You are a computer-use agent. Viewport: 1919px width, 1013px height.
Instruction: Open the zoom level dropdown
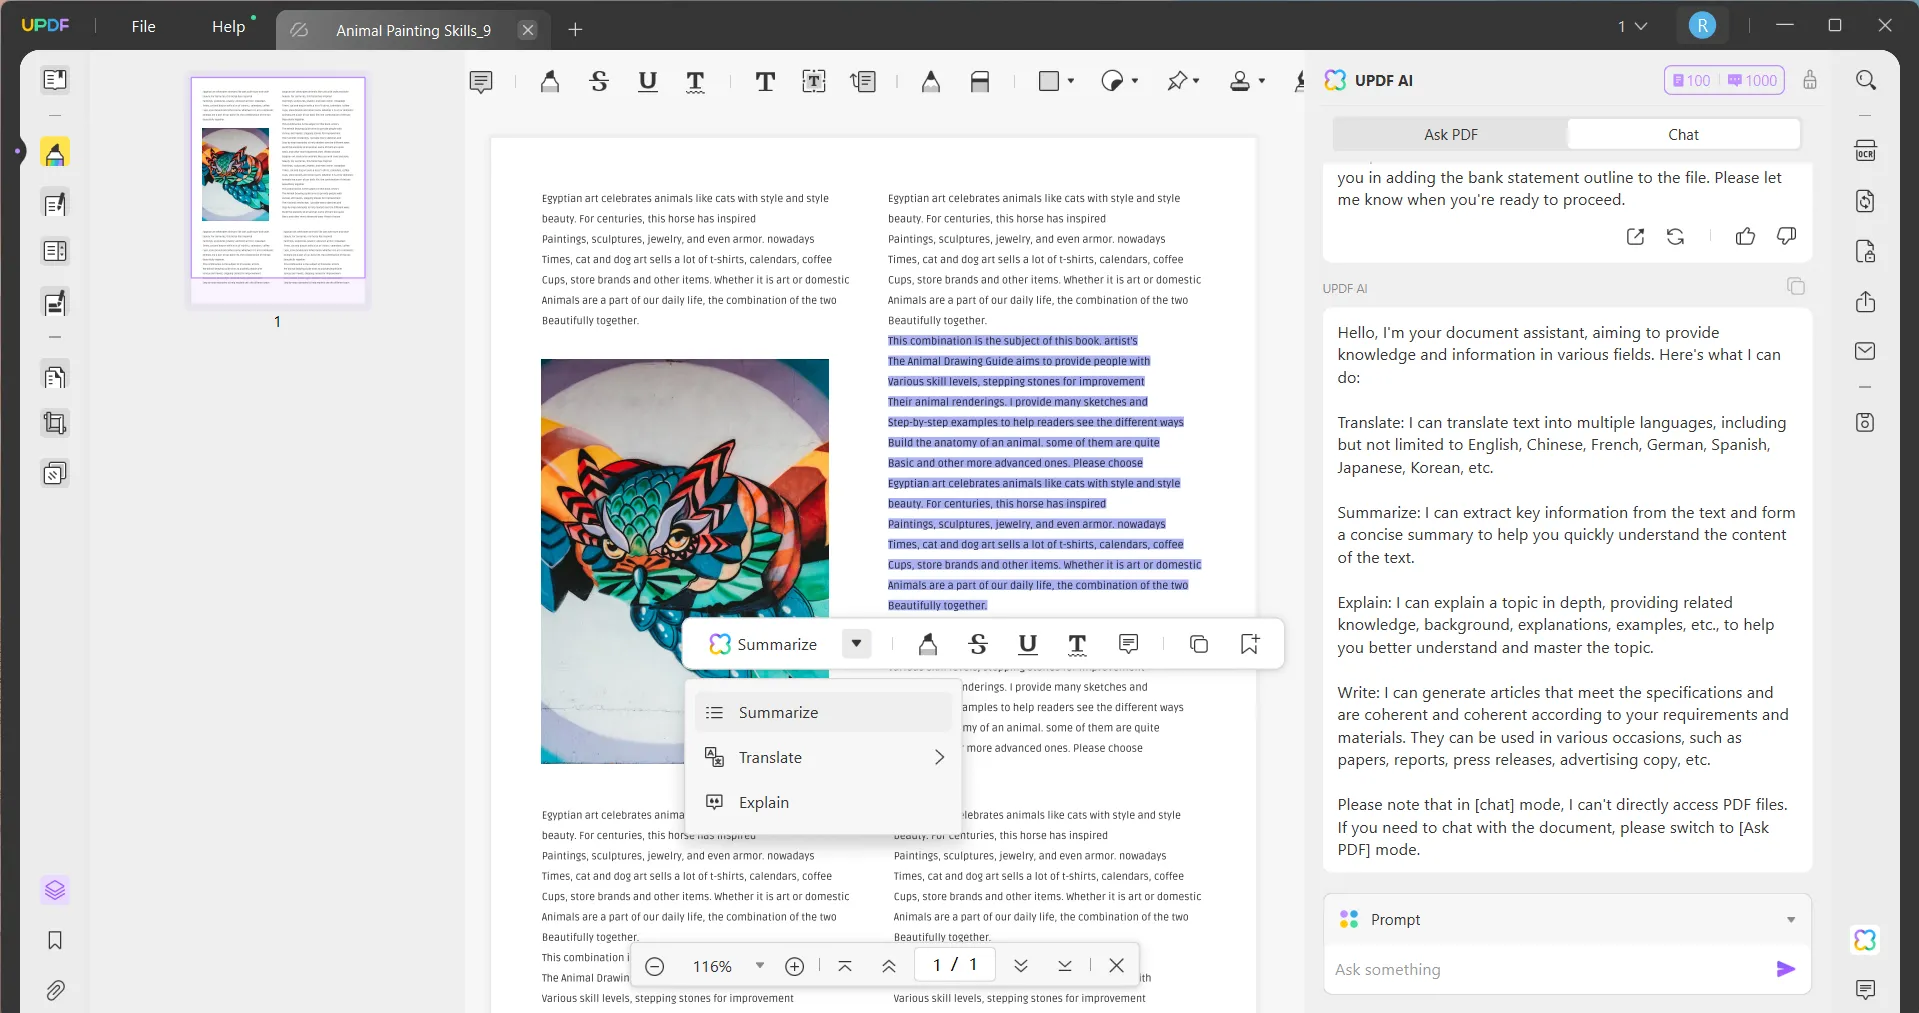[760, 966]
